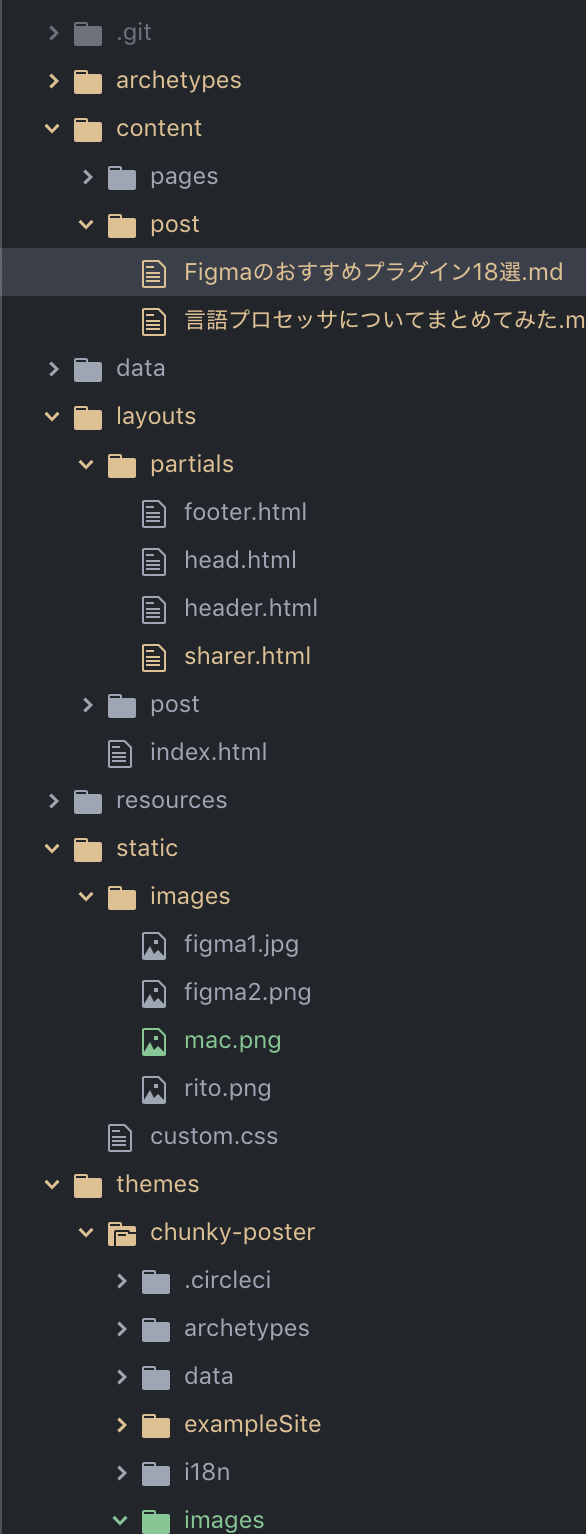This screenshot has height=1534, width=586.
Task: Expand the pages folder chevron
Action: (88, 177)
